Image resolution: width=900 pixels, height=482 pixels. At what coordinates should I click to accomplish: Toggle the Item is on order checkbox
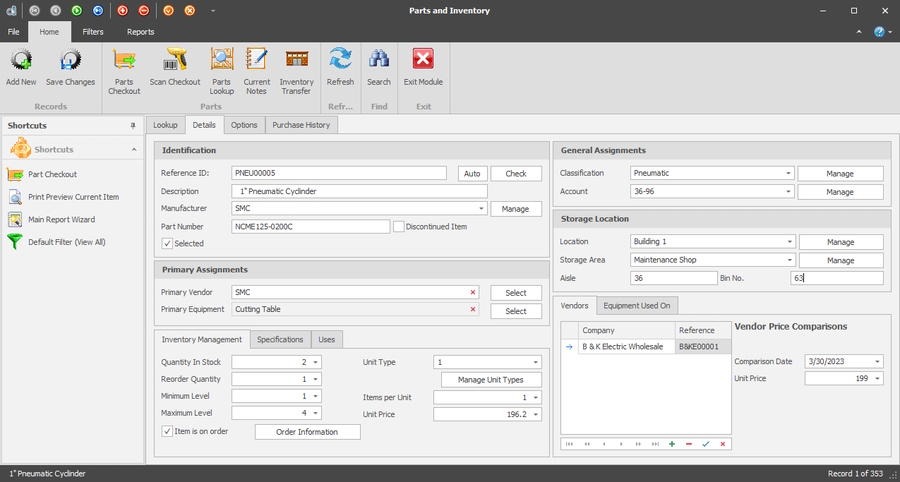[167, 431]
